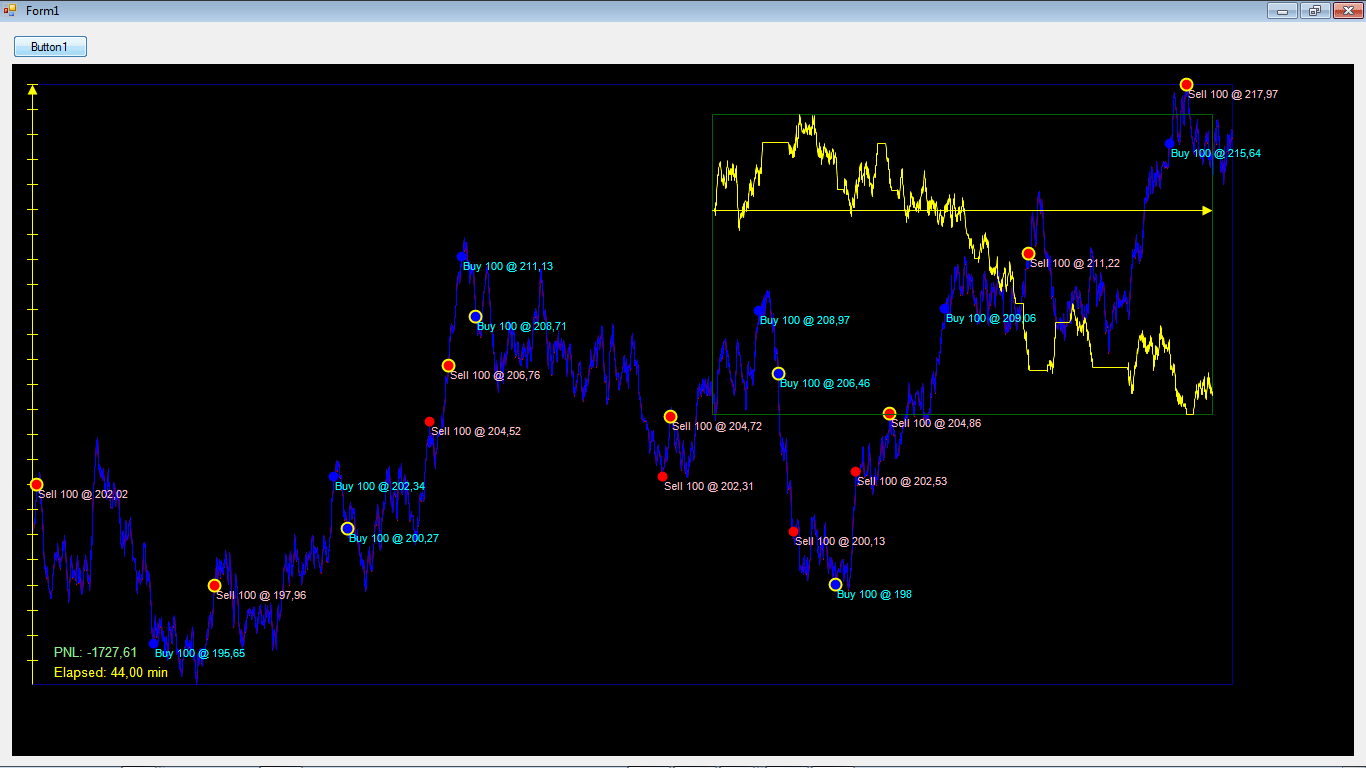The width and height of the screenshot is (1366, 768).
Task: Click the Buy 100 @ 202,34 marker
Action: click(x=334, y=477)
